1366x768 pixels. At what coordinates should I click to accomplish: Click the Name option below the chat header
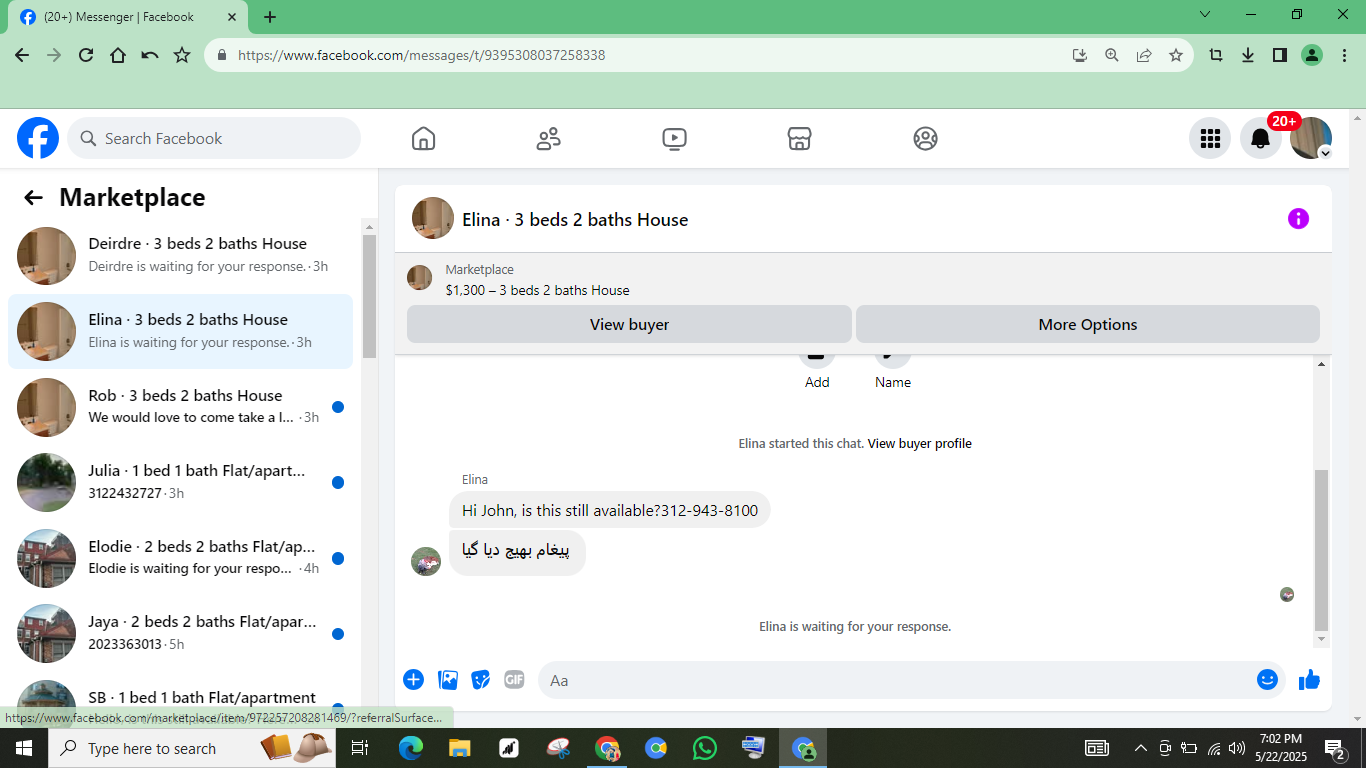coord(893,382)
